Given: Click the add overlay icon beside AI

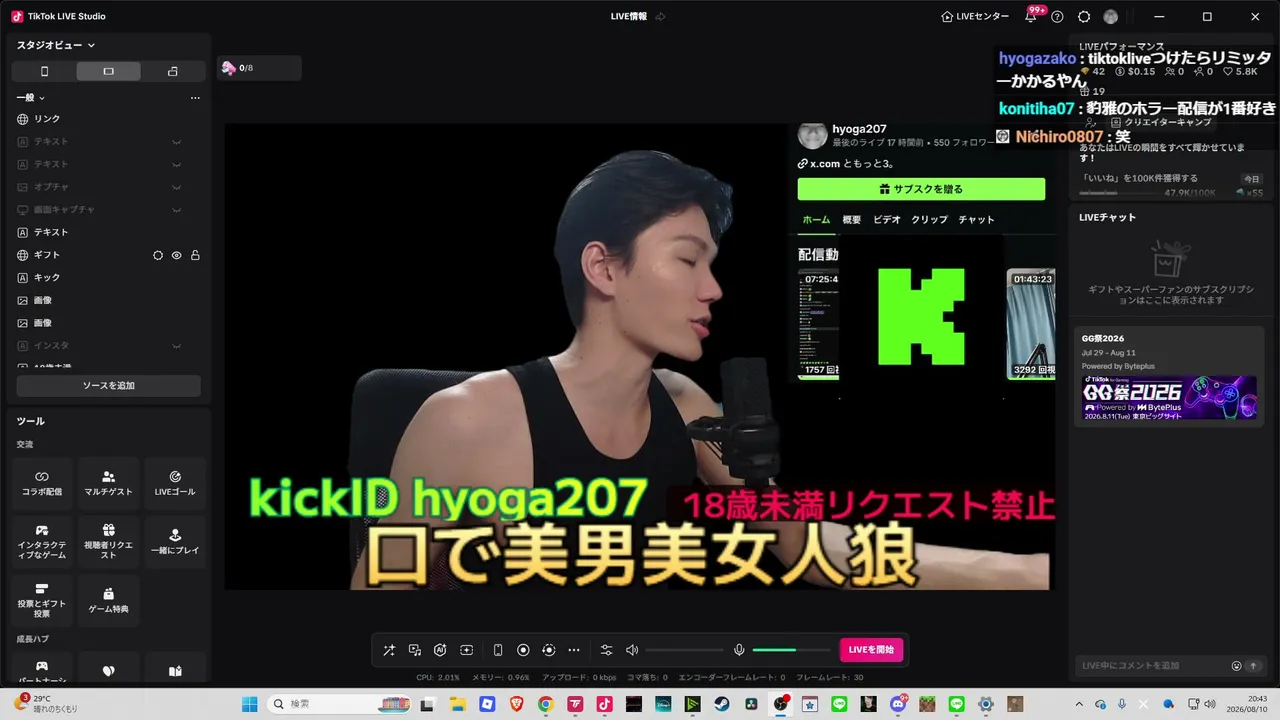Looking at the screenshot, I should (466, 650).
